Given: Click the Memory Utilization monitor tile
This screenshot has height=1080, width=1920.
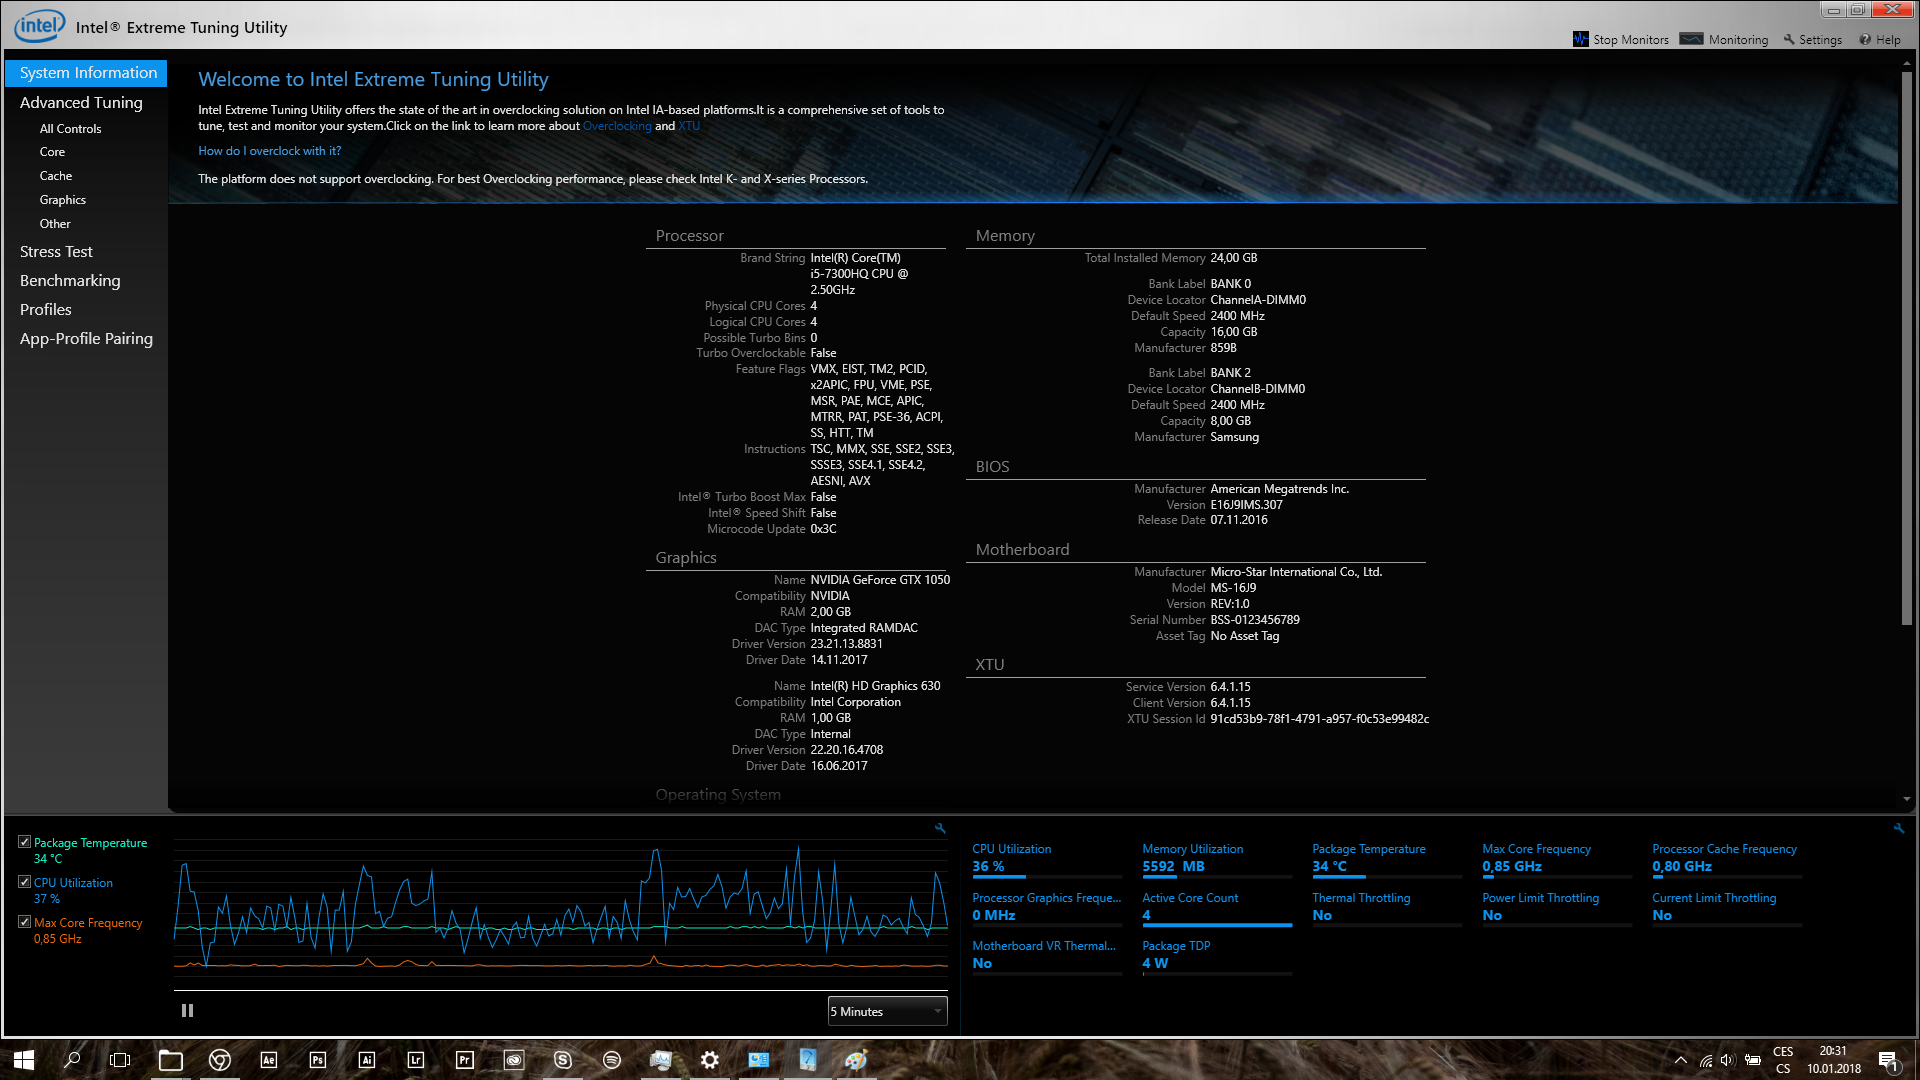Looking at the screenshot, I should 1217,859.
